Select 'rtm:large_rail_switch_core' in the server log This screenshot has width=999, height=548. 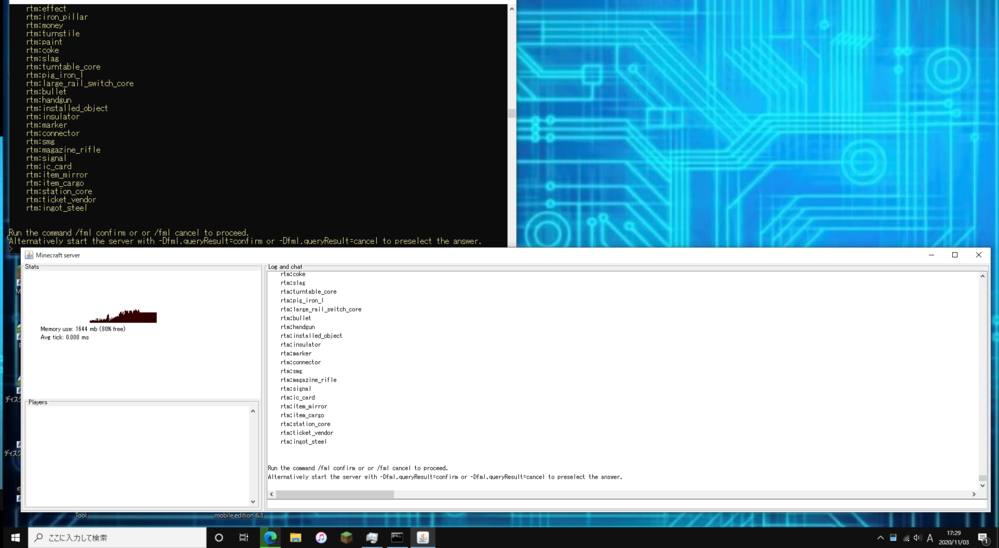tap(320, 309)
